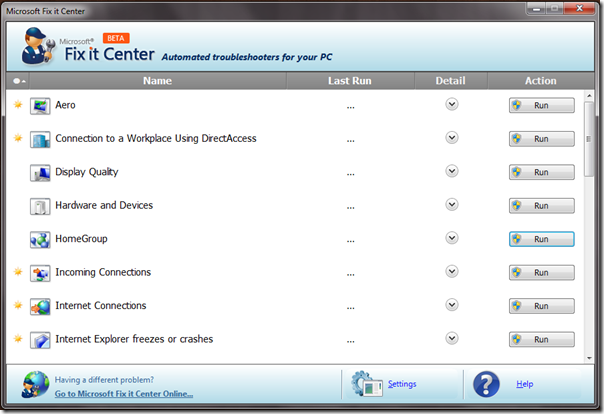Click the star beside Internet Explorer freezes
Image resolution: width=604 pixels, height=414 pixels.
(18, 339)
